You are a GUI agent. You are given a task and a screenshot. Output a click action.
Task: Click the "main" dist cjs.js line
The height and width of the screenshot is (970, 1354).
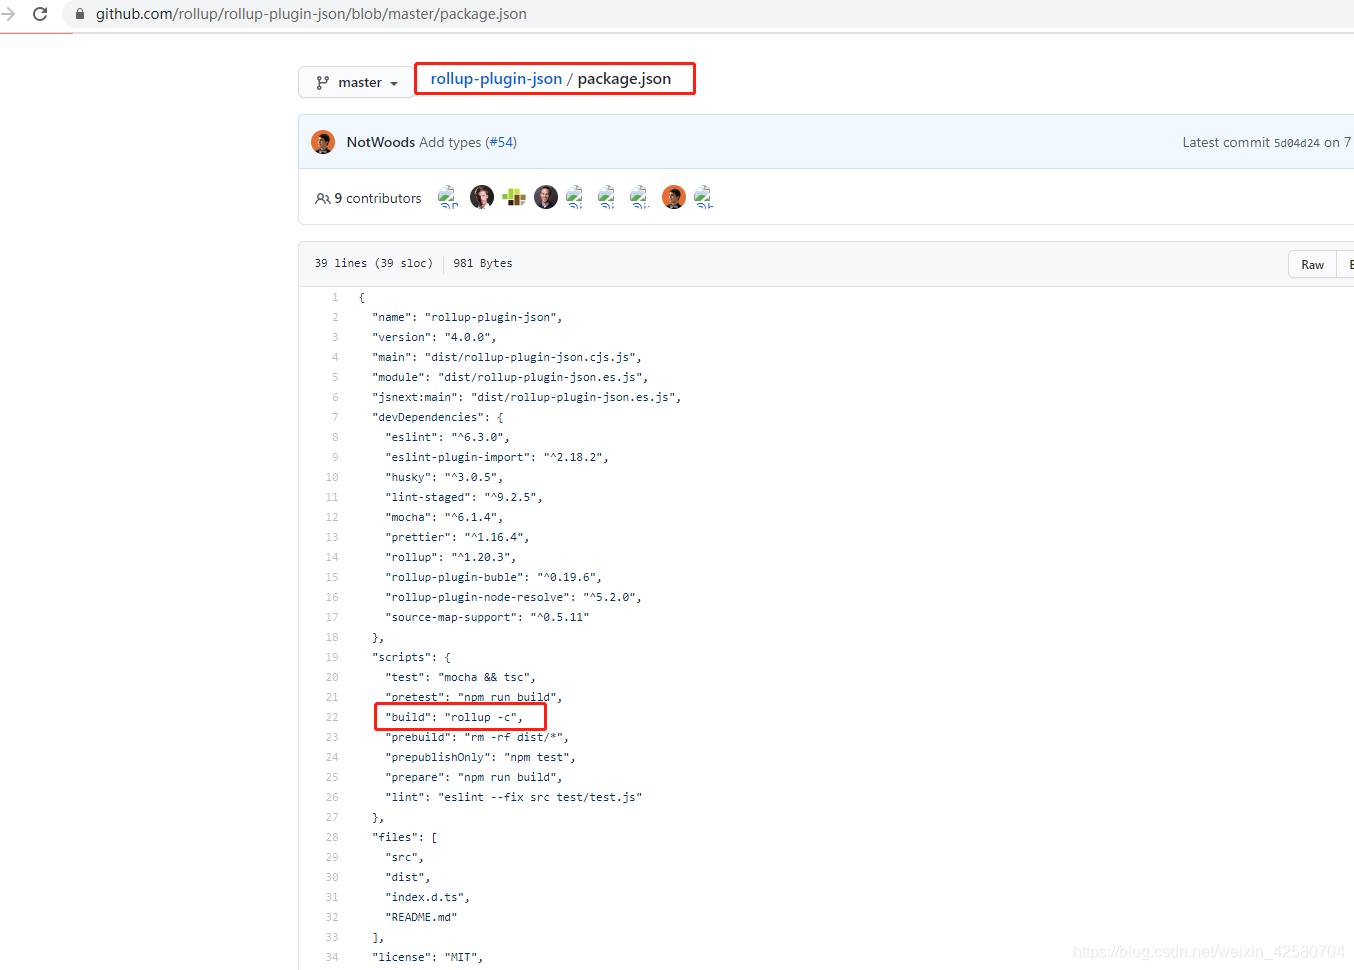tap(507, 357)
